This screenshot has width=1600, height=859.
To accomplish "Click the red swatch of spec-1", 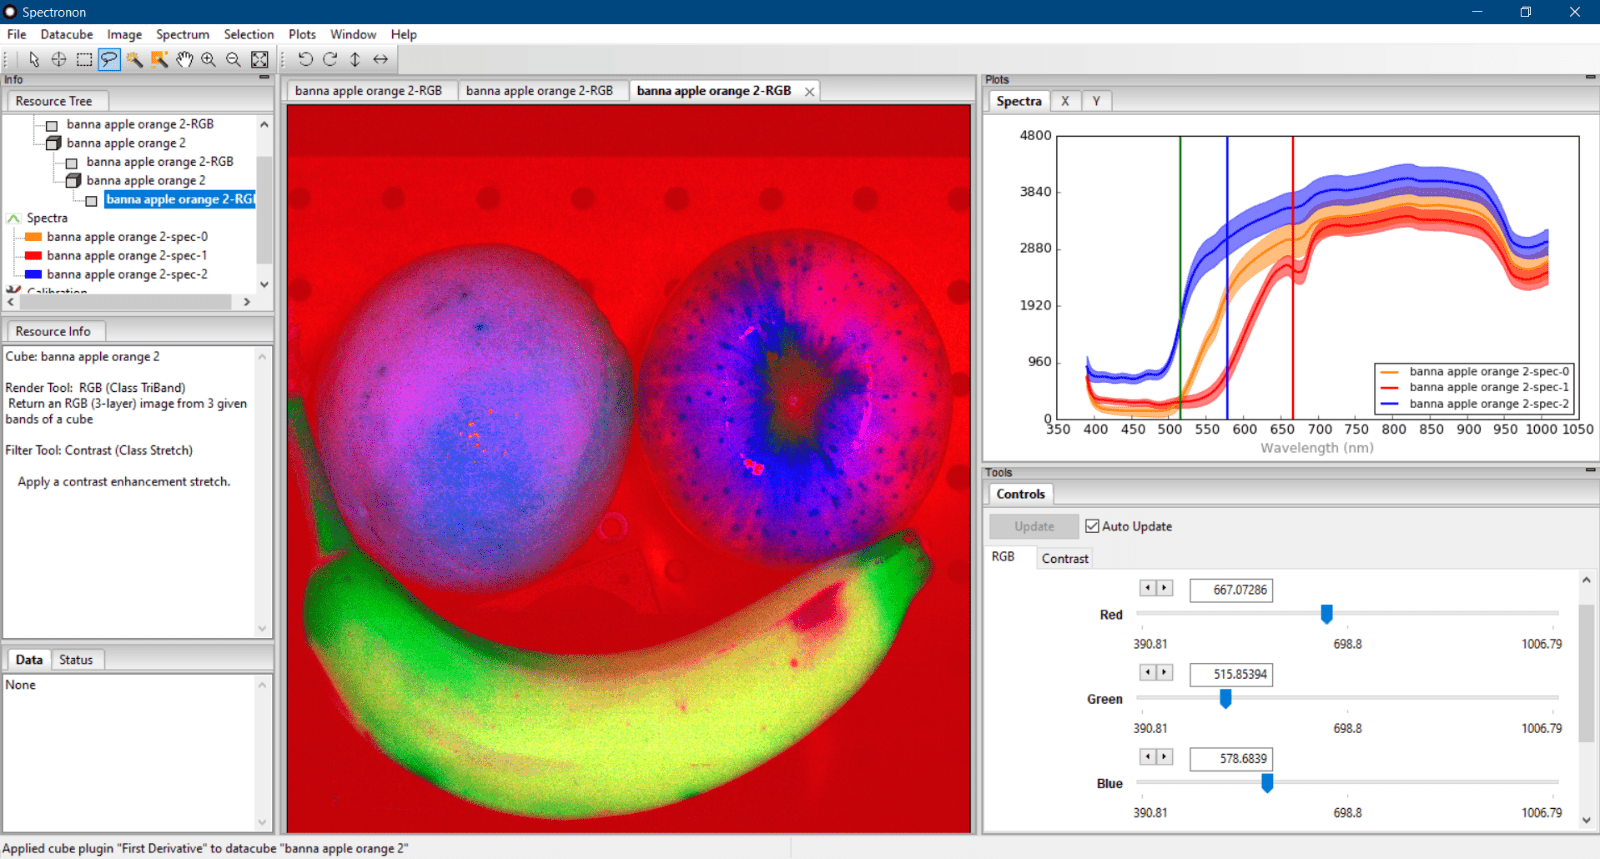I will 33,256.
